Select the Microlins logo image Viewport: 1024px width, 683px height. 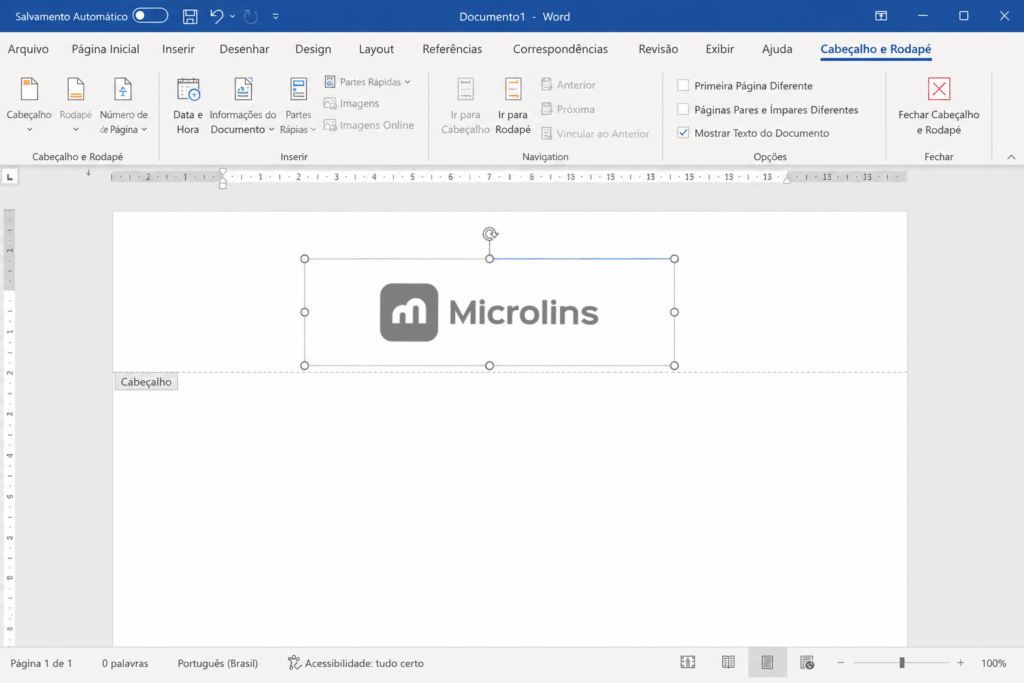(489, 312)
